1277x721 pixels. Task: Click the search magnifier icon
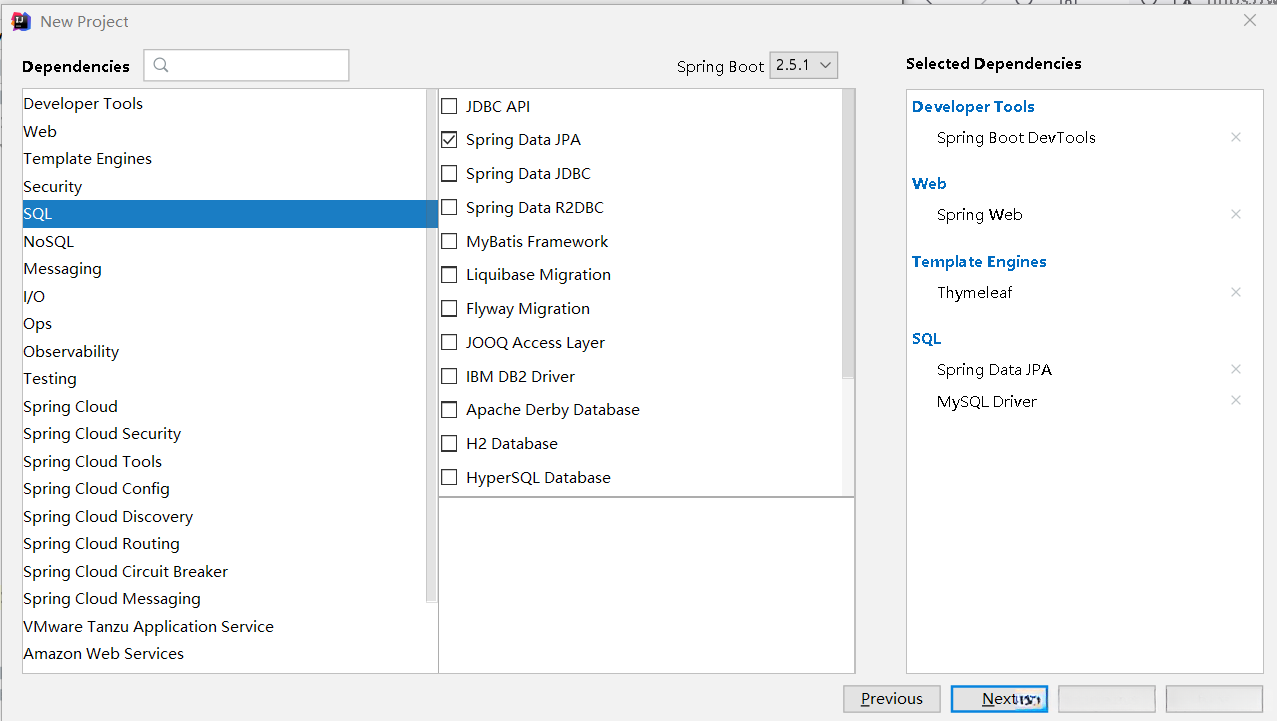[x=161, y=66]
